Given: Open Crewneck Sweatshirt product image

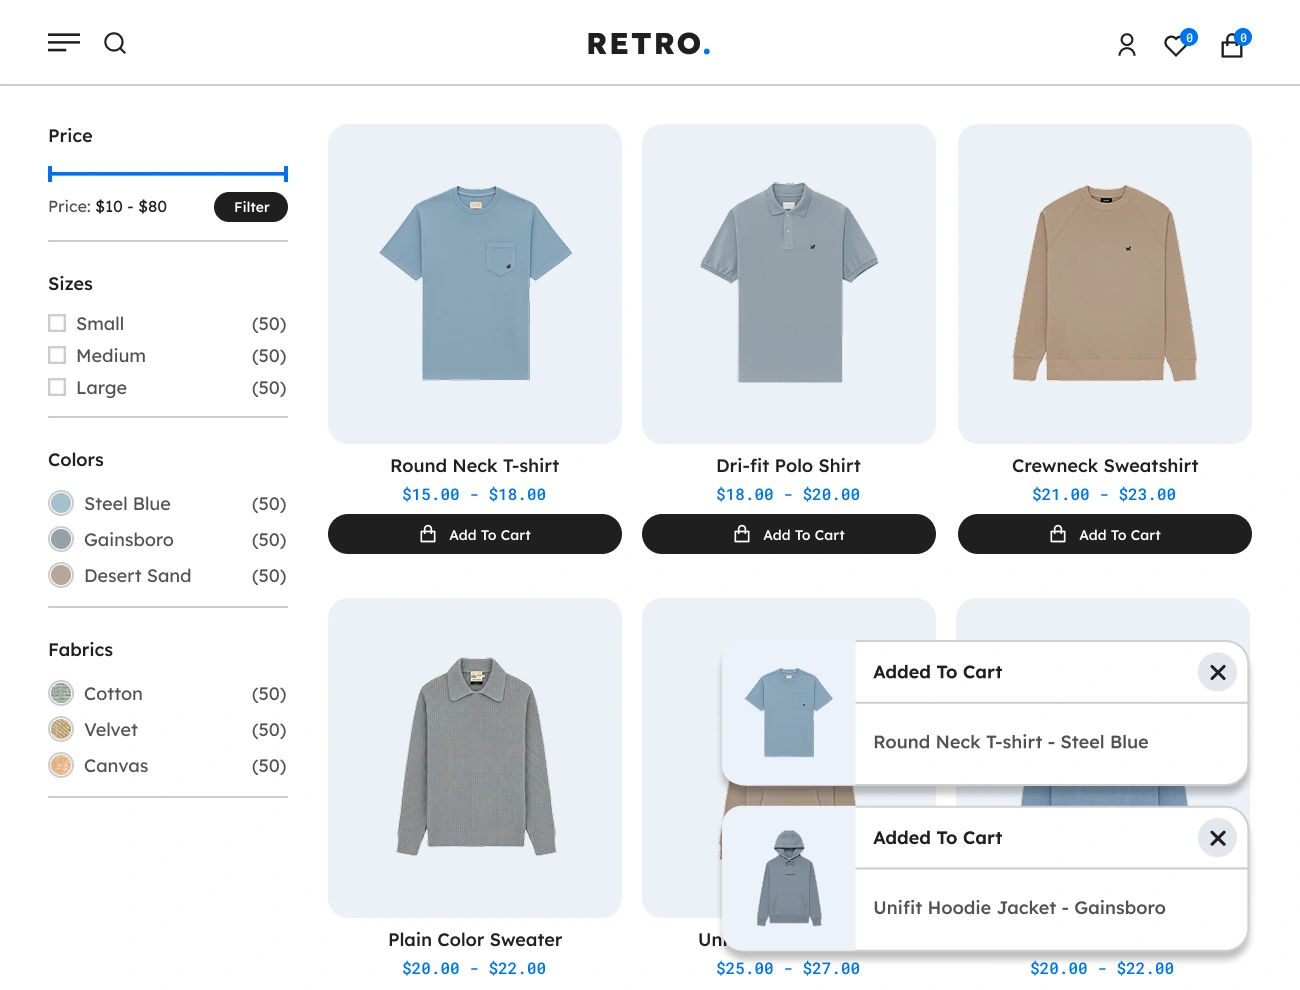Looking at the screenshot, I should (x=1105, y=284).
